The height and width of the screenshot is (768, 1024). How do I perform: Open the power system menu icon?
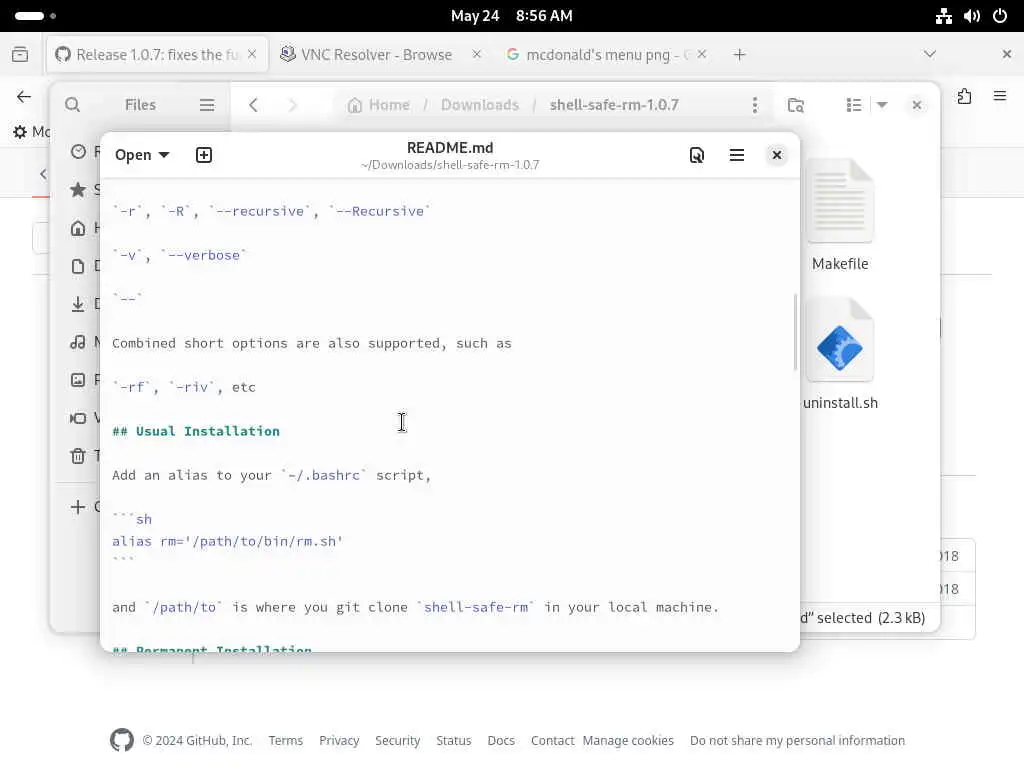pos(1000,16)
